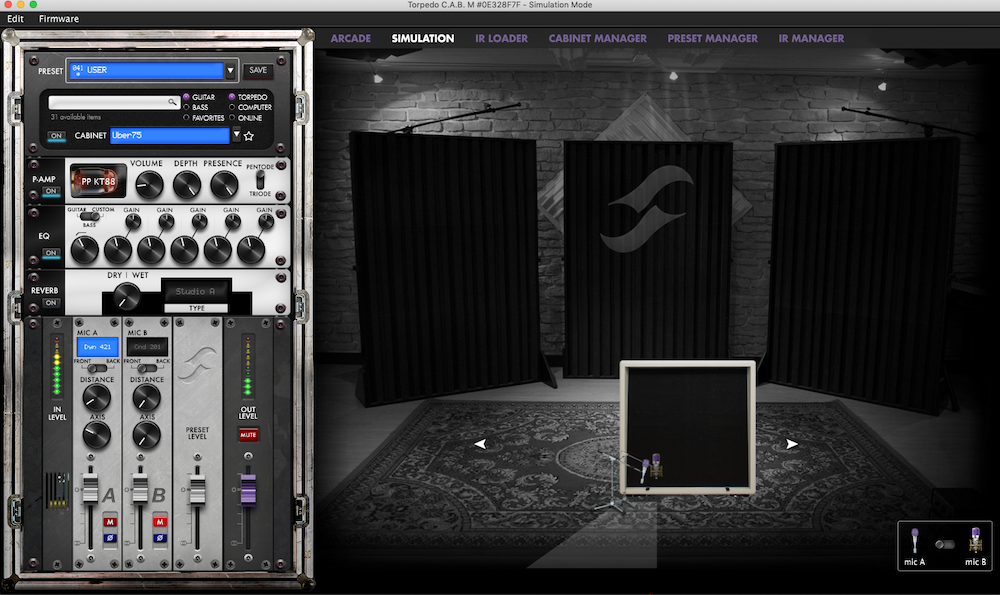The image size is (1000, 595).
Task: Click the SAVE preset button
Action: point(258,70)
